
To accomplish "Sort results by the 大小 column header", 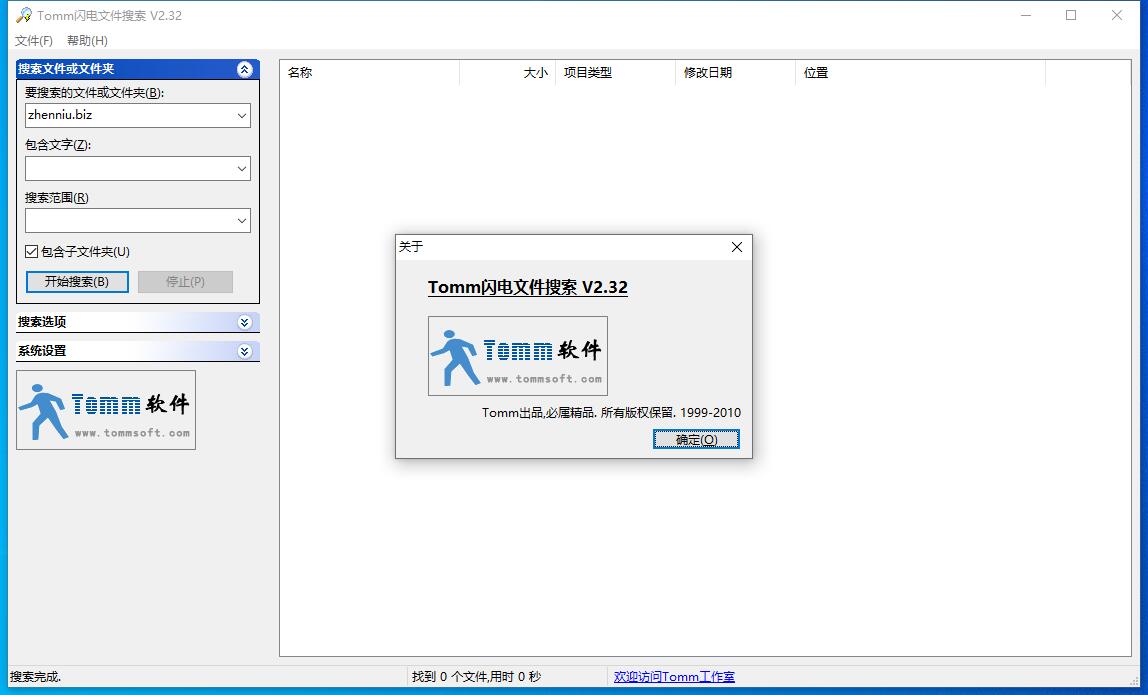I will coord(507,73).
